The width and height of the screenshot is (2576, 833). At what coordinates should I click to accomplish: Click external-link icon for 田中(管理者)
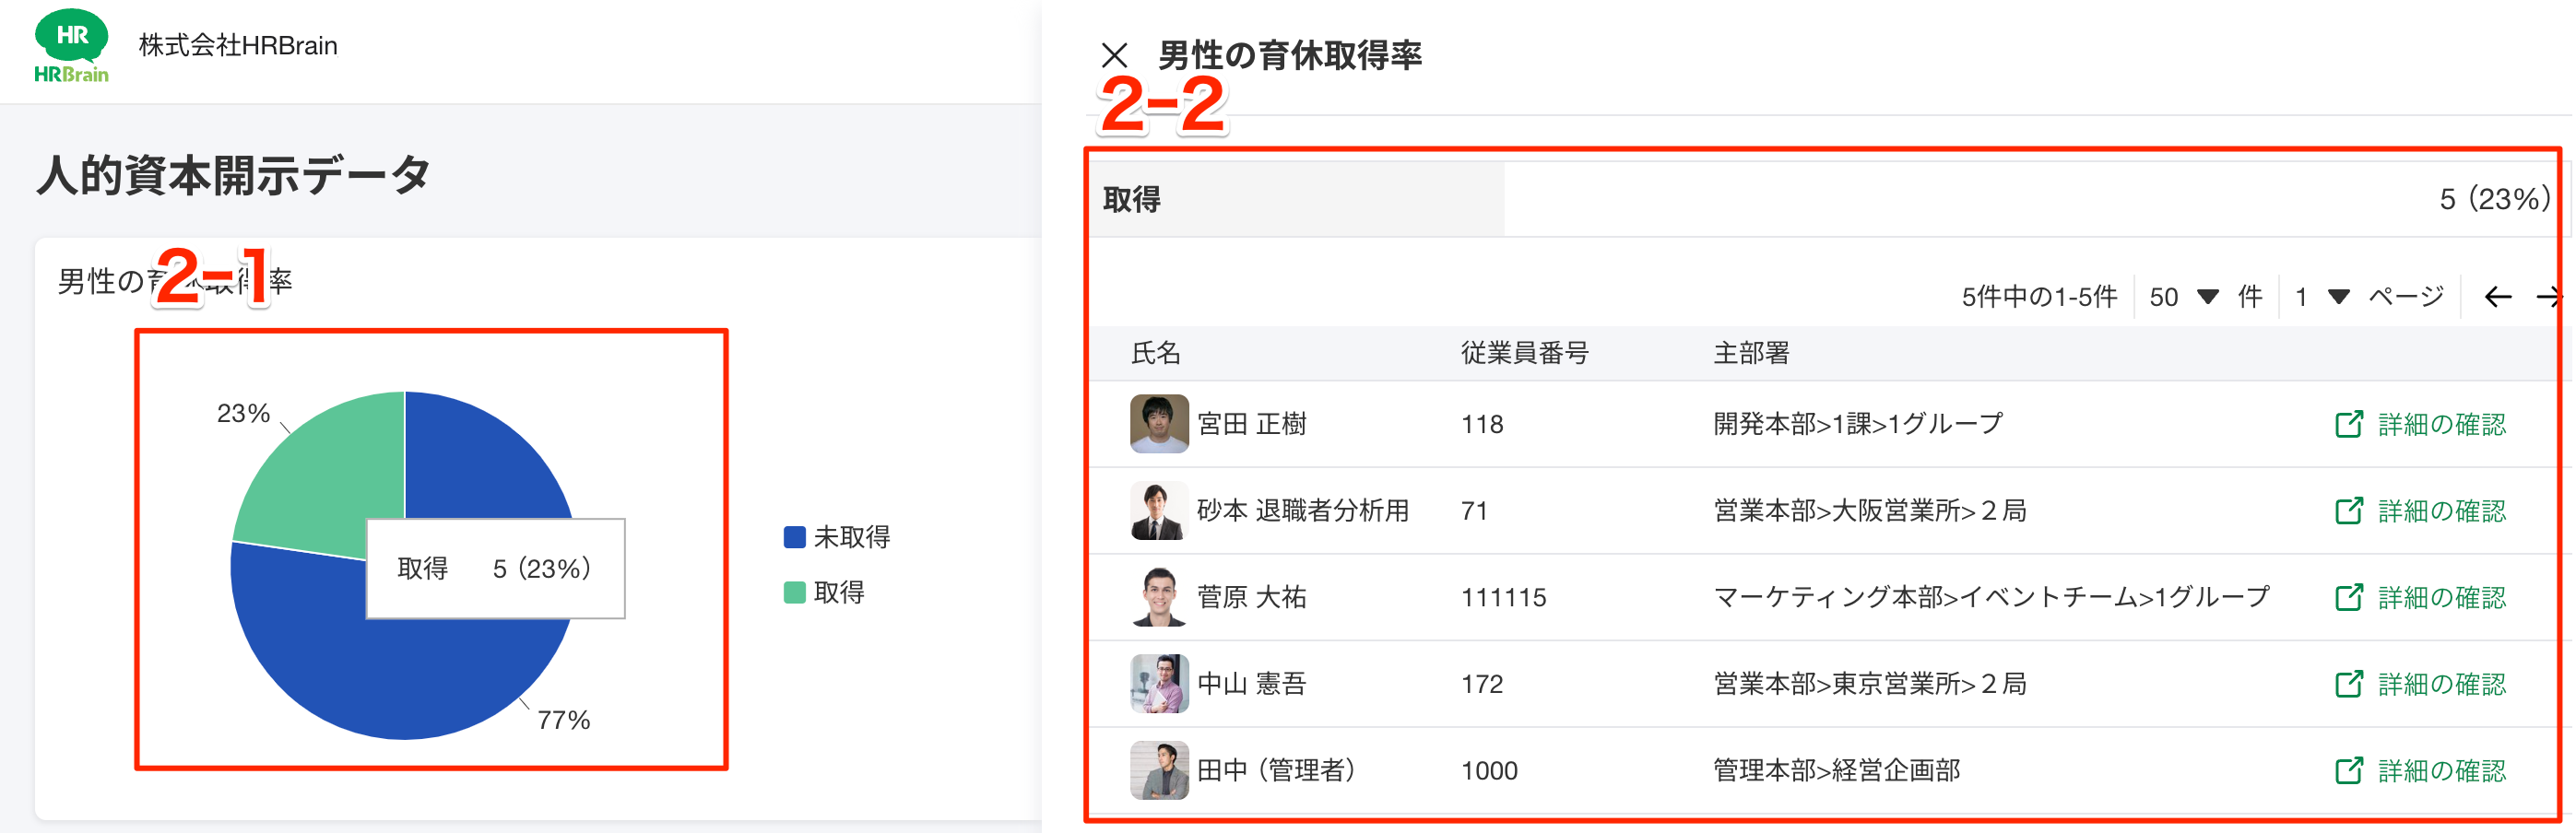tap(2349, 771)
